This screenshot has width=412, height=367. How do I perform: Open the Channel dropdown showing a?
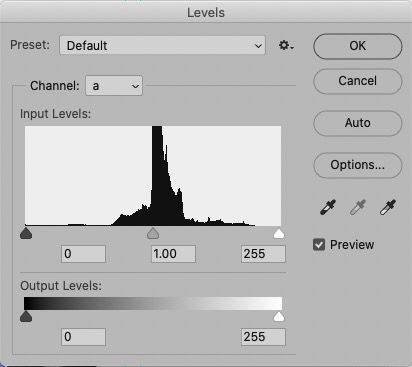(x=114, y=86)
